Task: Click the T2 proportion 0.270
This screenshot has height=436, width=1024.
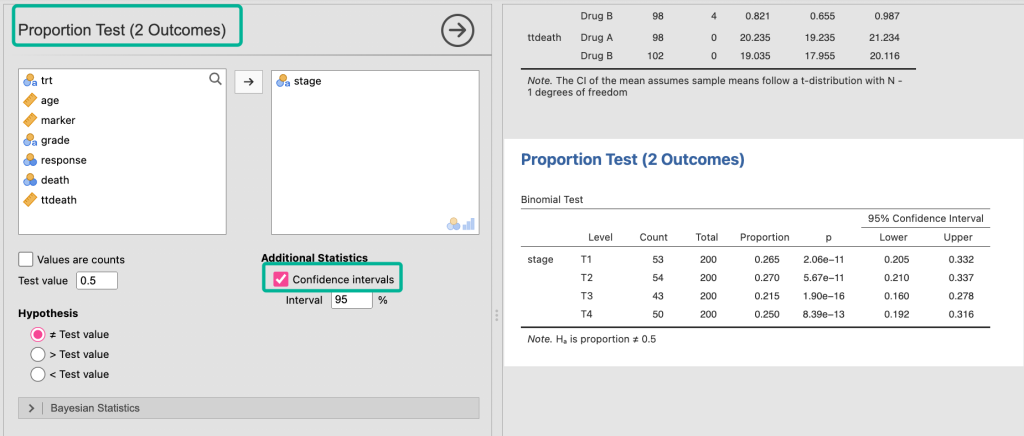Action: pyautogui.click(x=767, y=277)
